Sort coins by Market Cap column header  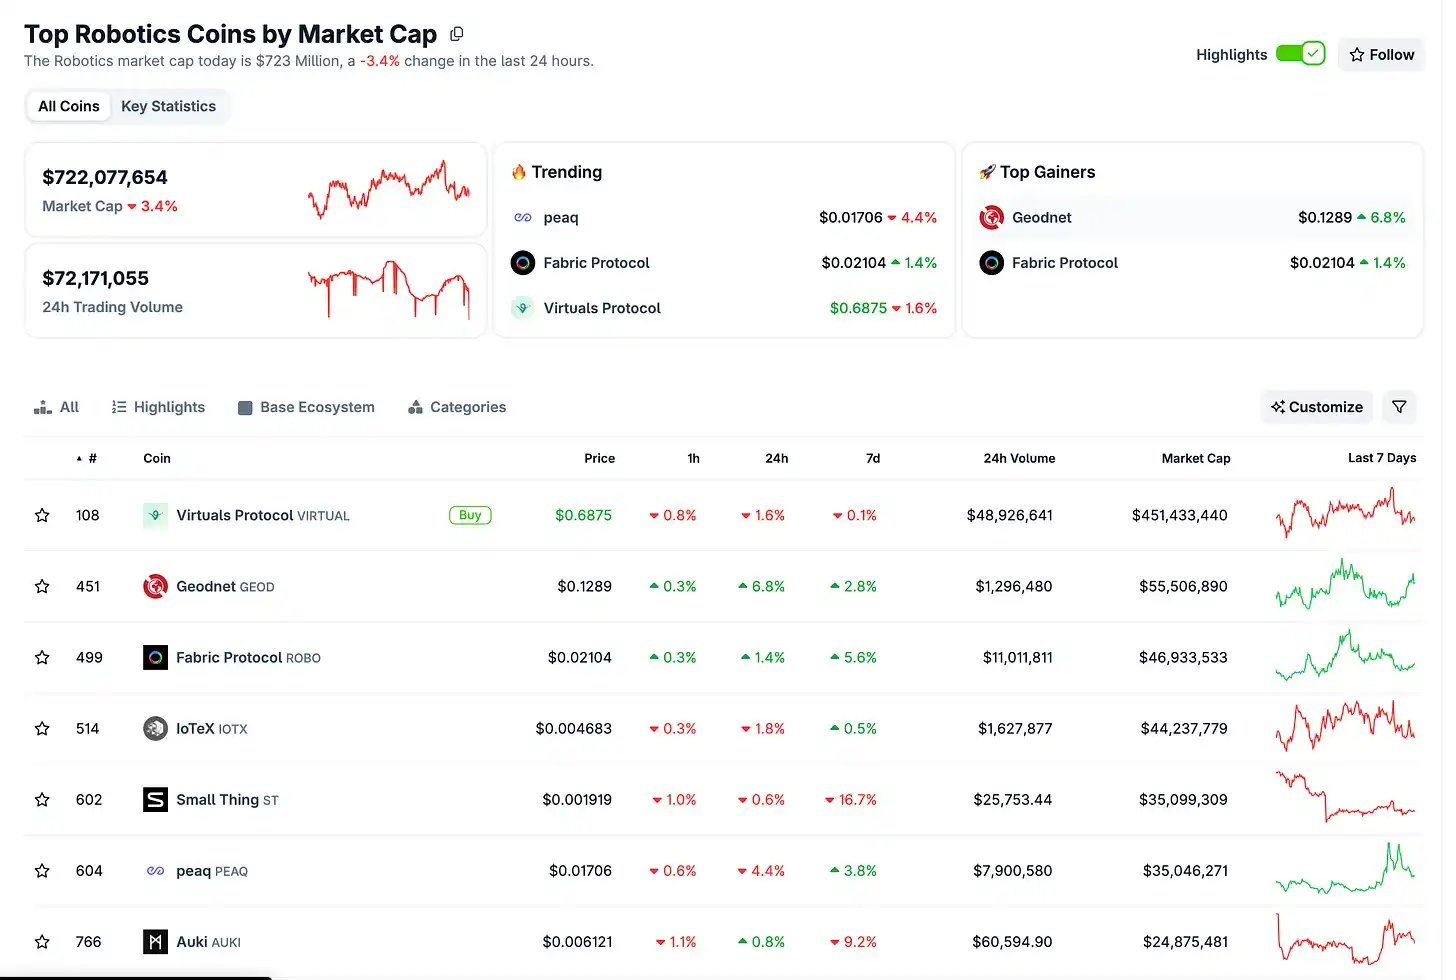1195,458
